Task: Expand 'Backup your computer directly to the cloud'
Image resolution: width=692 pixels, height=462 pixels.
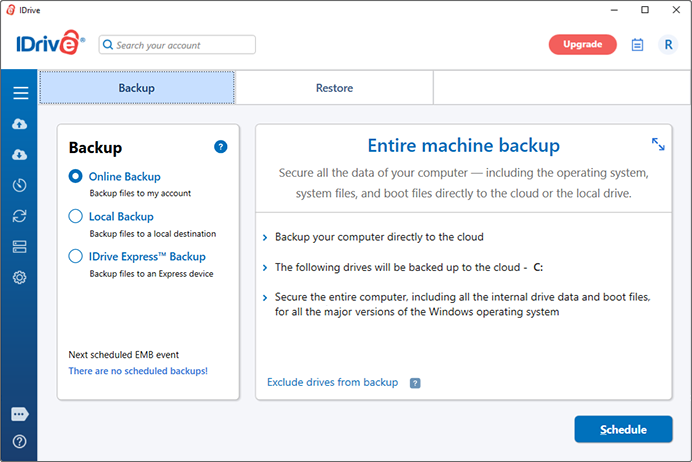Action: [x=265, y=237]
